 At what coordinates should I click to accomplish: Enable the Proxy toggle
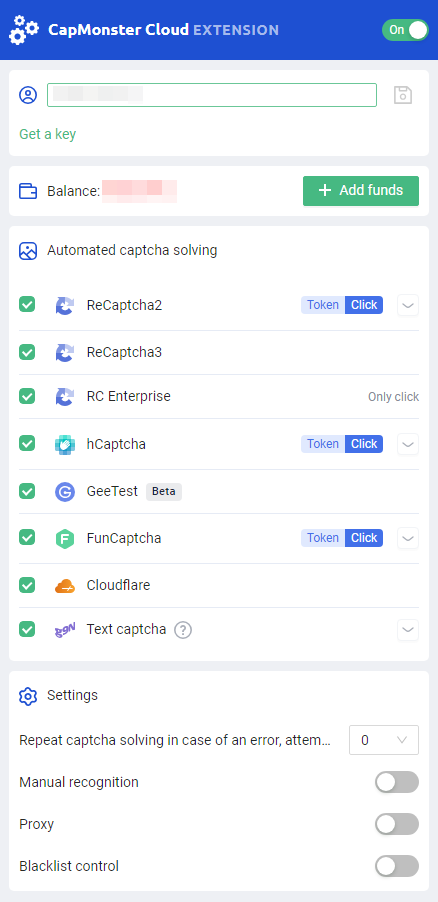coord(397,824)
